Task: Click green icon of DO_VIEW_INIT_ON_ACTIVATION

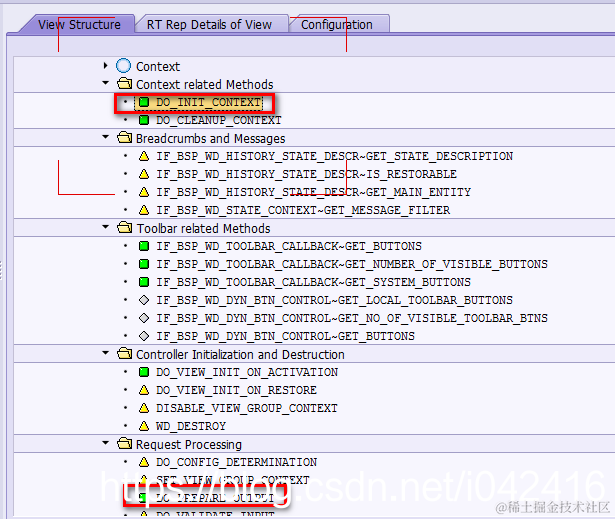Action: 144,372
